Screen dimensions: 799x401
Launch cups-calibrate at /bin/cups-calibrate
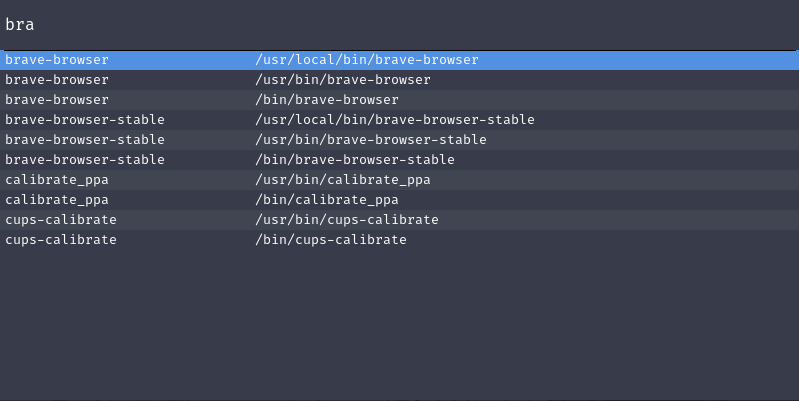pyautogui.click(x=400, y=239)
